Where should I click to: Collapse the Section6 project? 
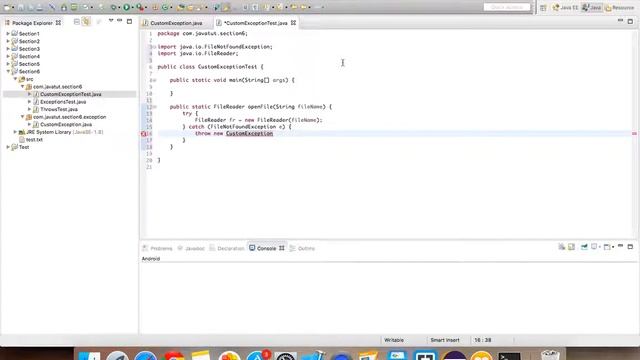(8, 71)
